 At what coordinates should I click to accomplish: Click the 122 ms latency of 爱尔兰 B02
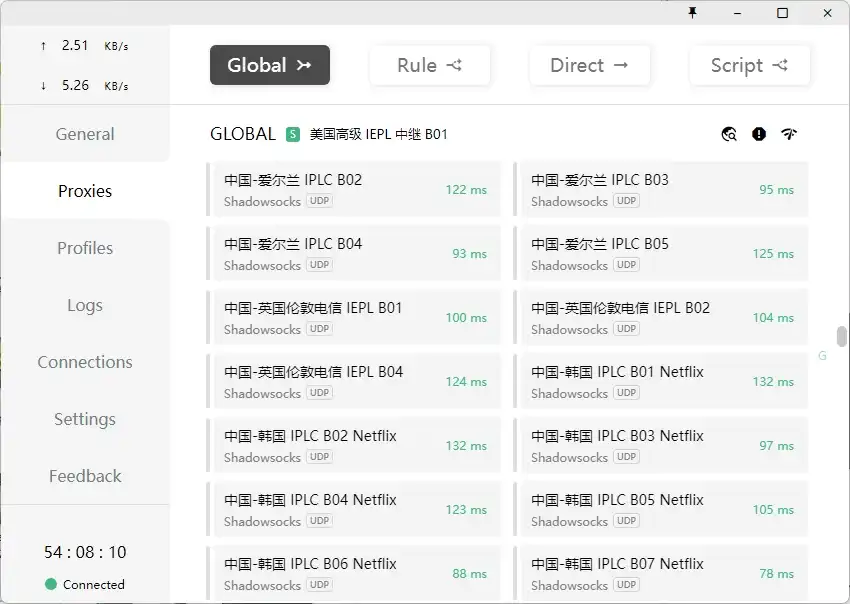[x=466, y=190]
